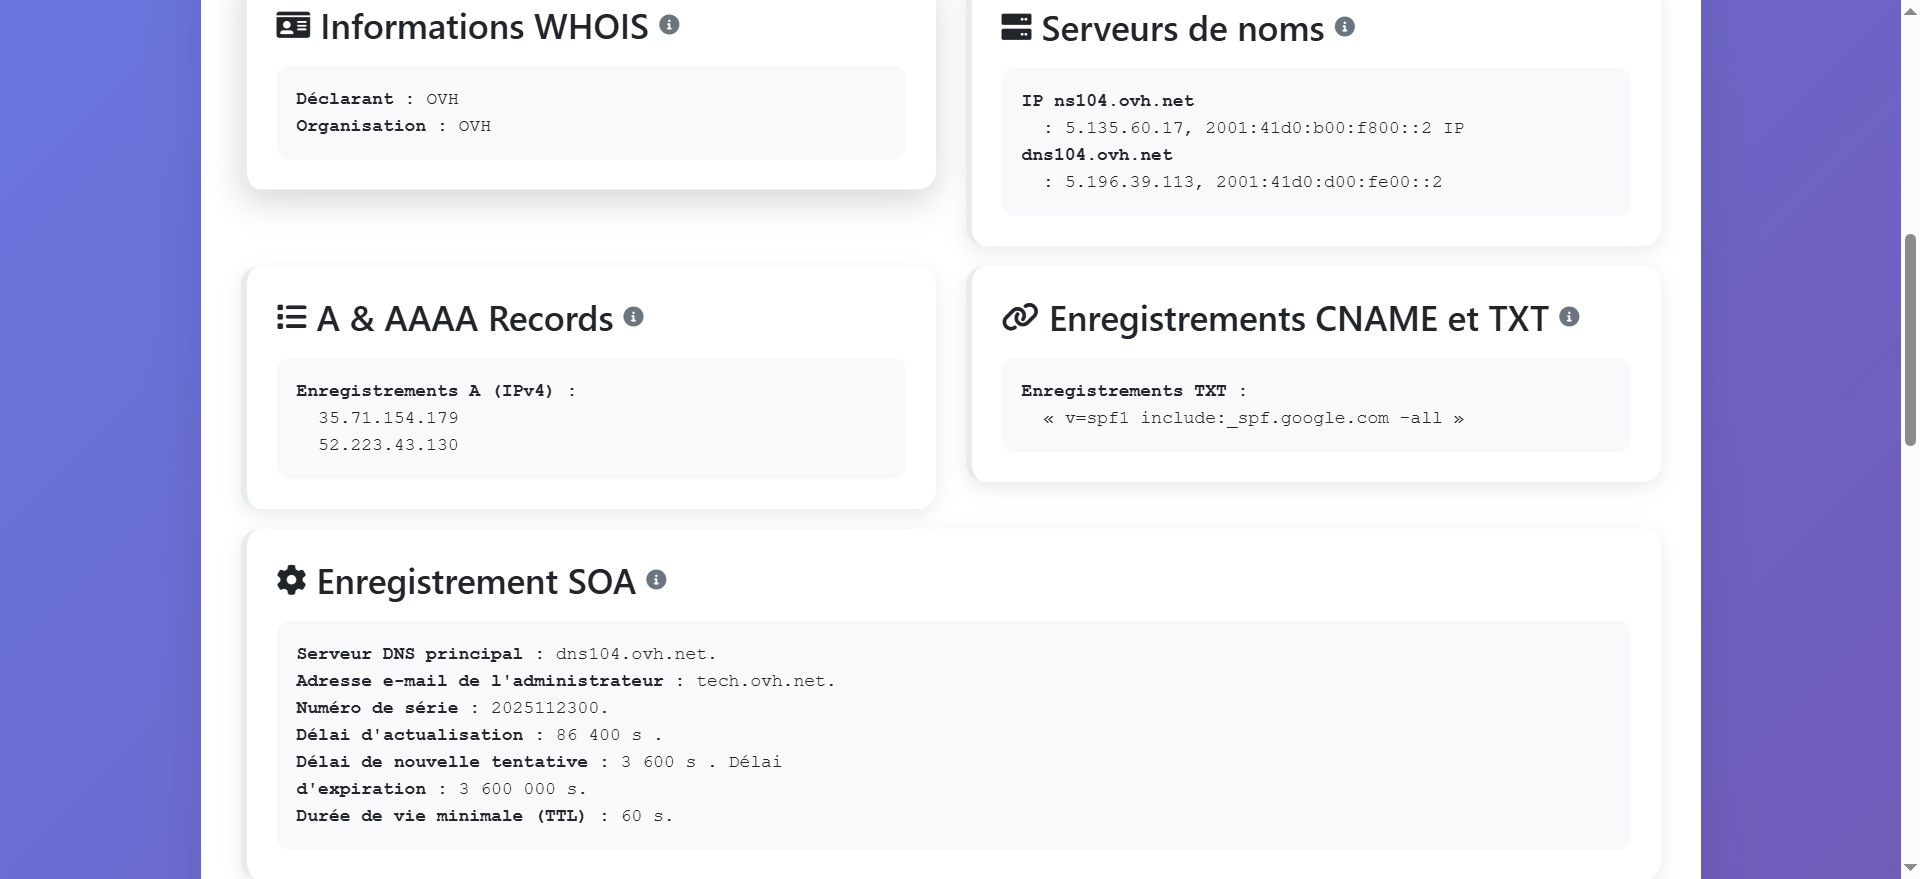Click the server stack icon beside Serveurs de noms
The height and width of the screenshot is (879, 1920).
[x=1015, y=28]
